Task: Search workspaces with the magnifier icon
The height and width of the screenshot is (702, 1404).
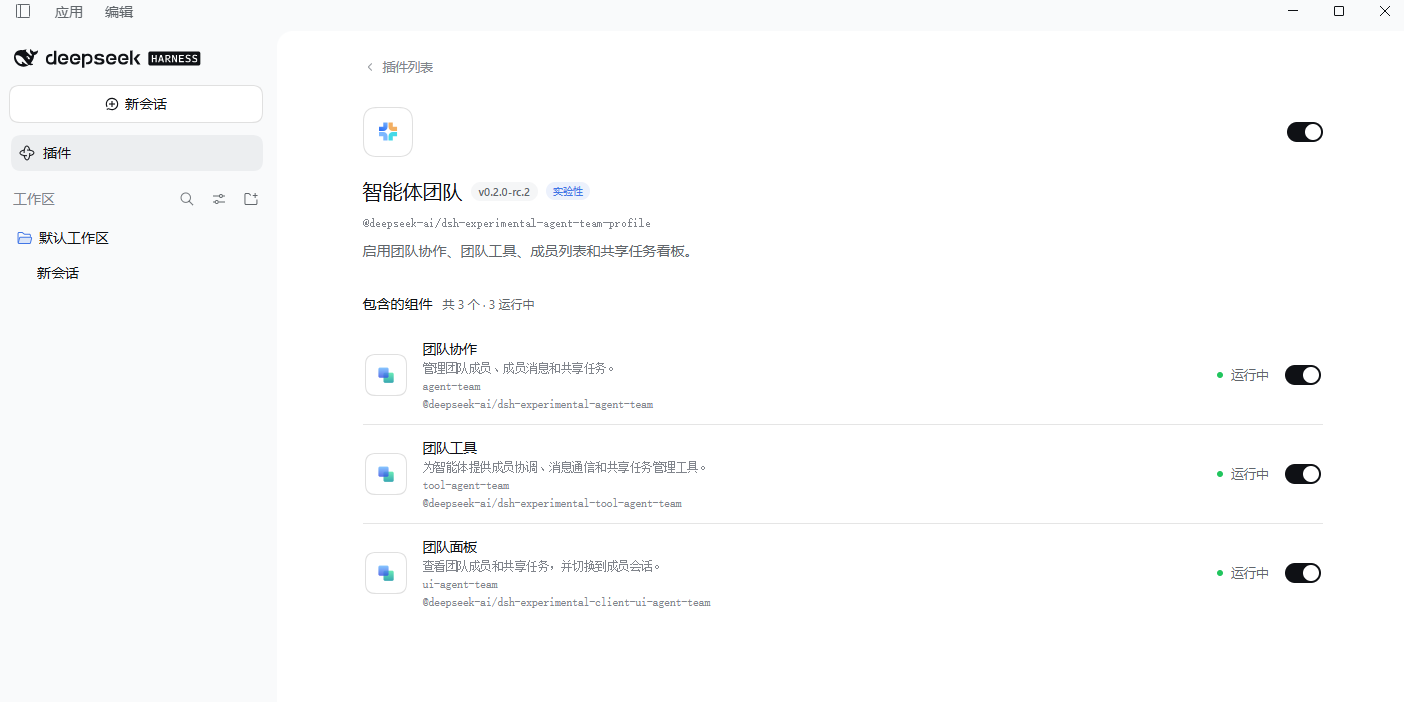Action: click(187, 199)
